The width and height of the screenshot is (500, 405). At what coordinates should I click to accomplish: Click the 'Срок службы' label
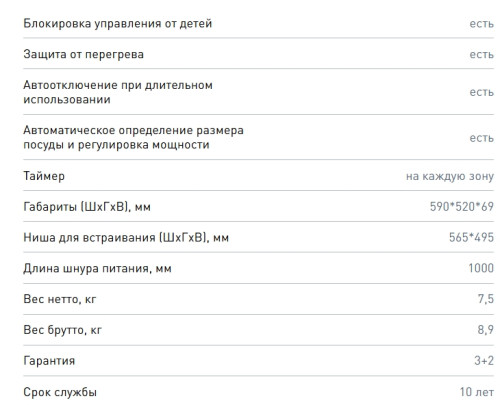pos(60,392)
